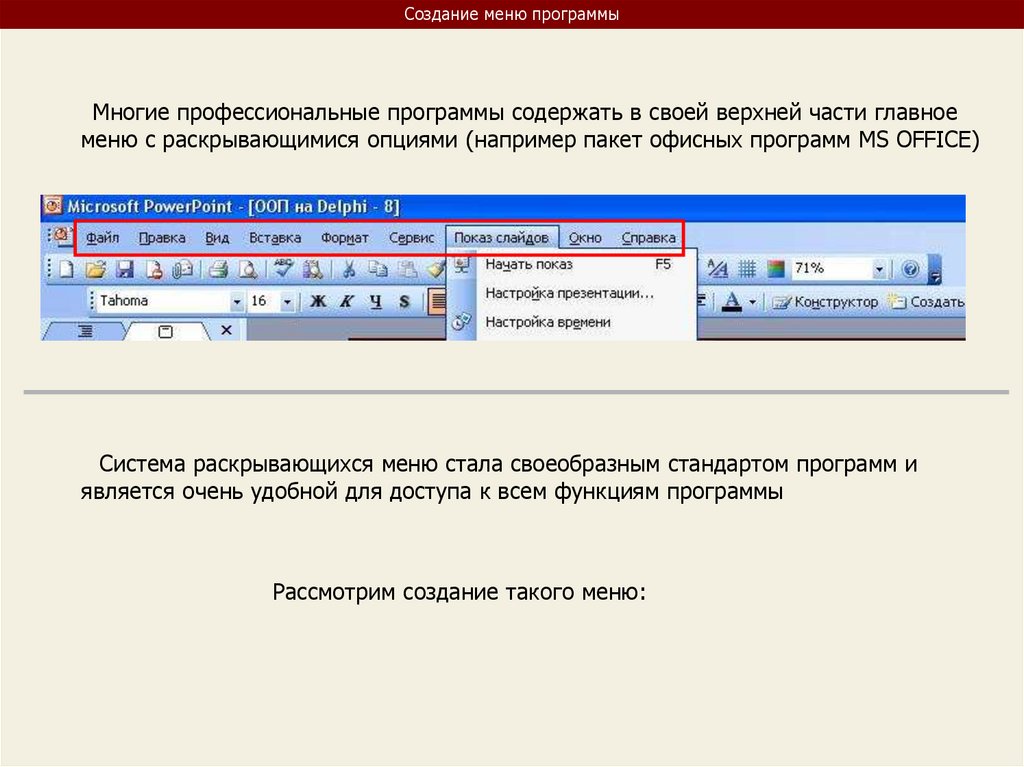The height and width of the screenshot is (767, 1024).
Task: Open the Окно menu
Action: point(585,238)
